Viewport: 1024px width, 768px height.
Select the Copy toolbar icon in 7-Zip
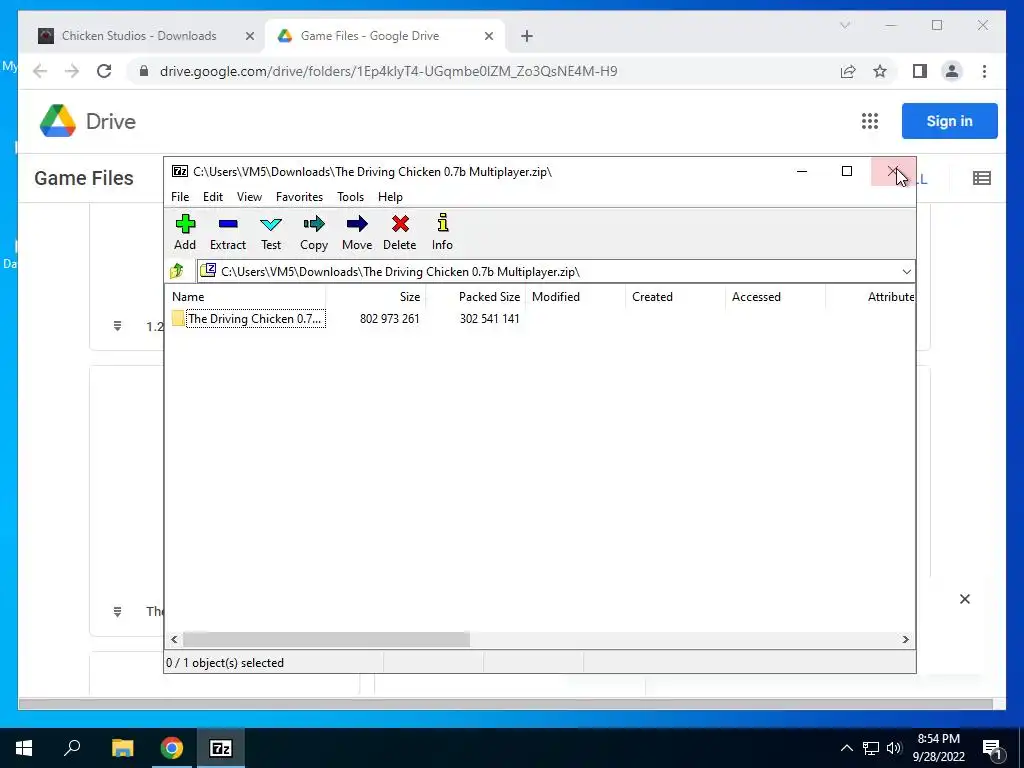(313, 232)
